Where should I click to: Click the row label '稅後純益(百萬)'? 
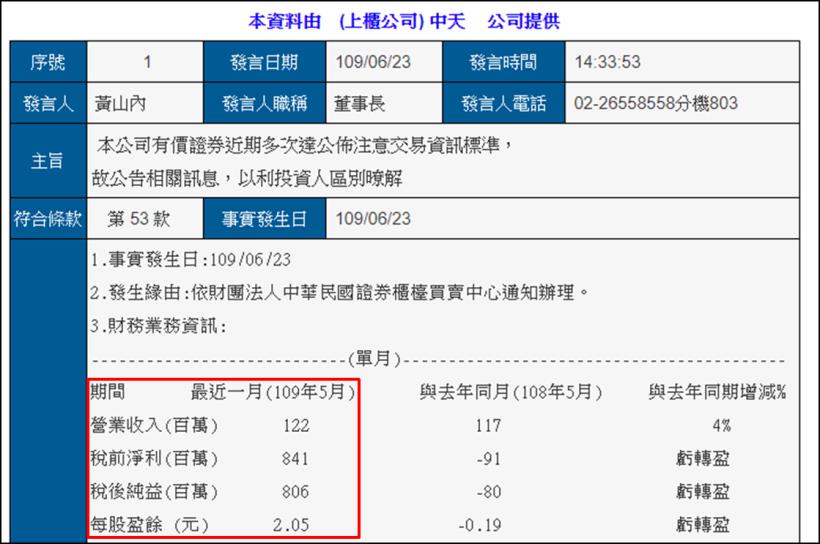click(x=154, y=491)
